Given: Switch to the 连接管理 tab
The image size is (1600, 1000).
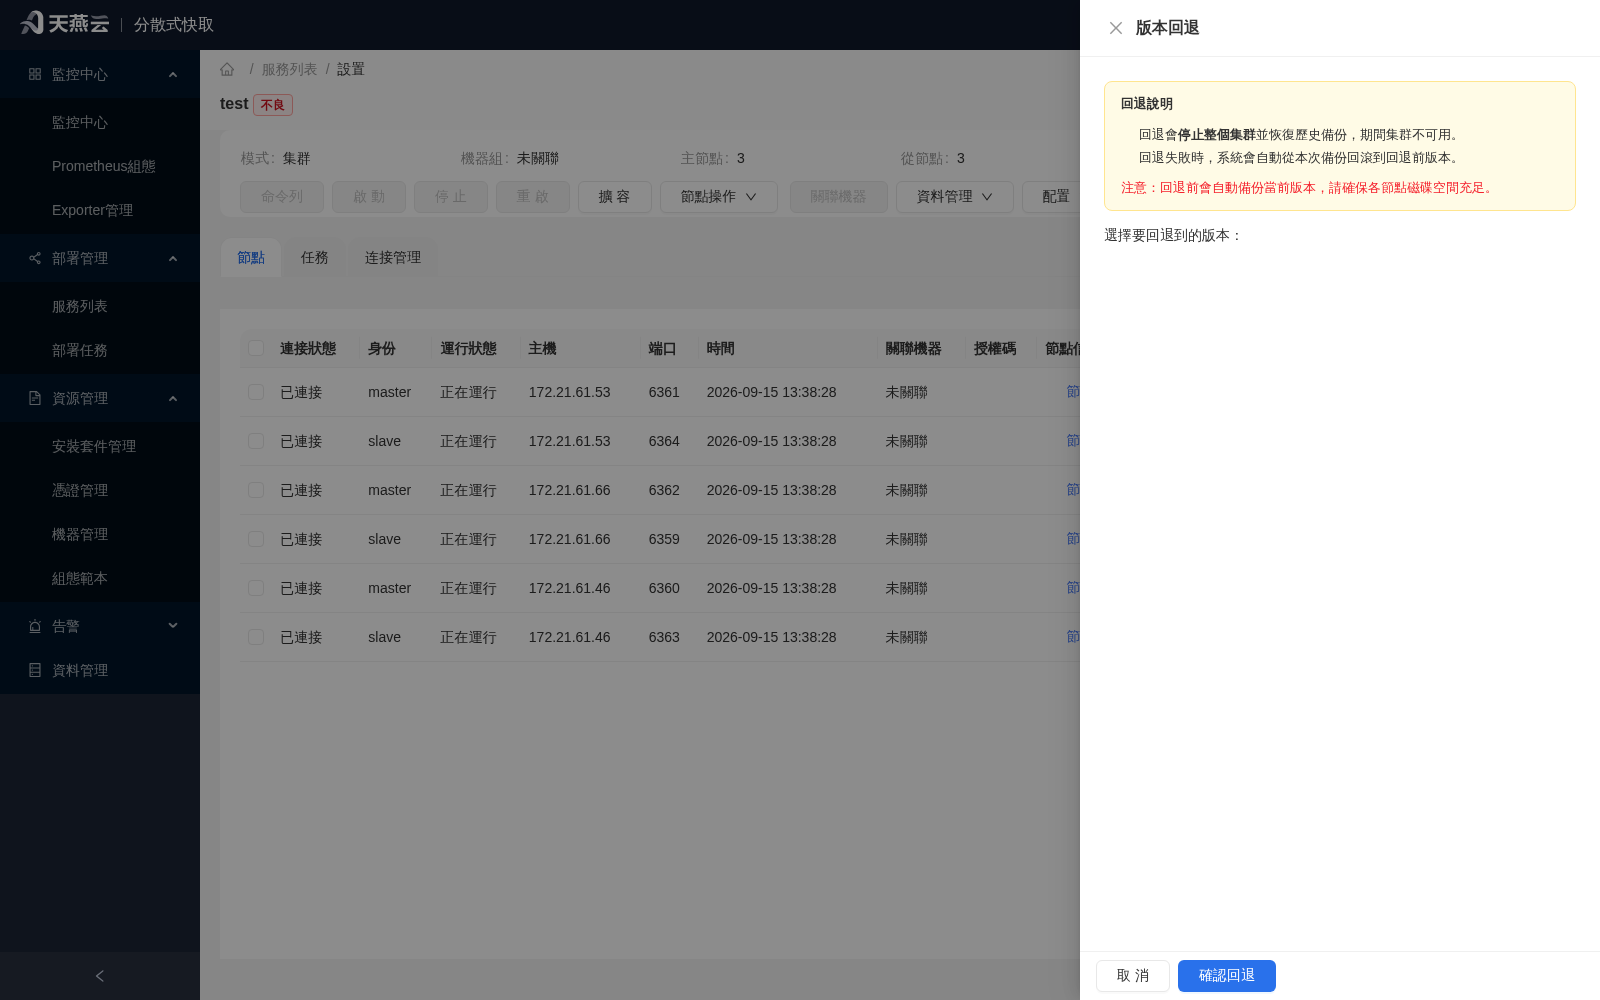Looking at the screenshot, I should click(393, 258).
